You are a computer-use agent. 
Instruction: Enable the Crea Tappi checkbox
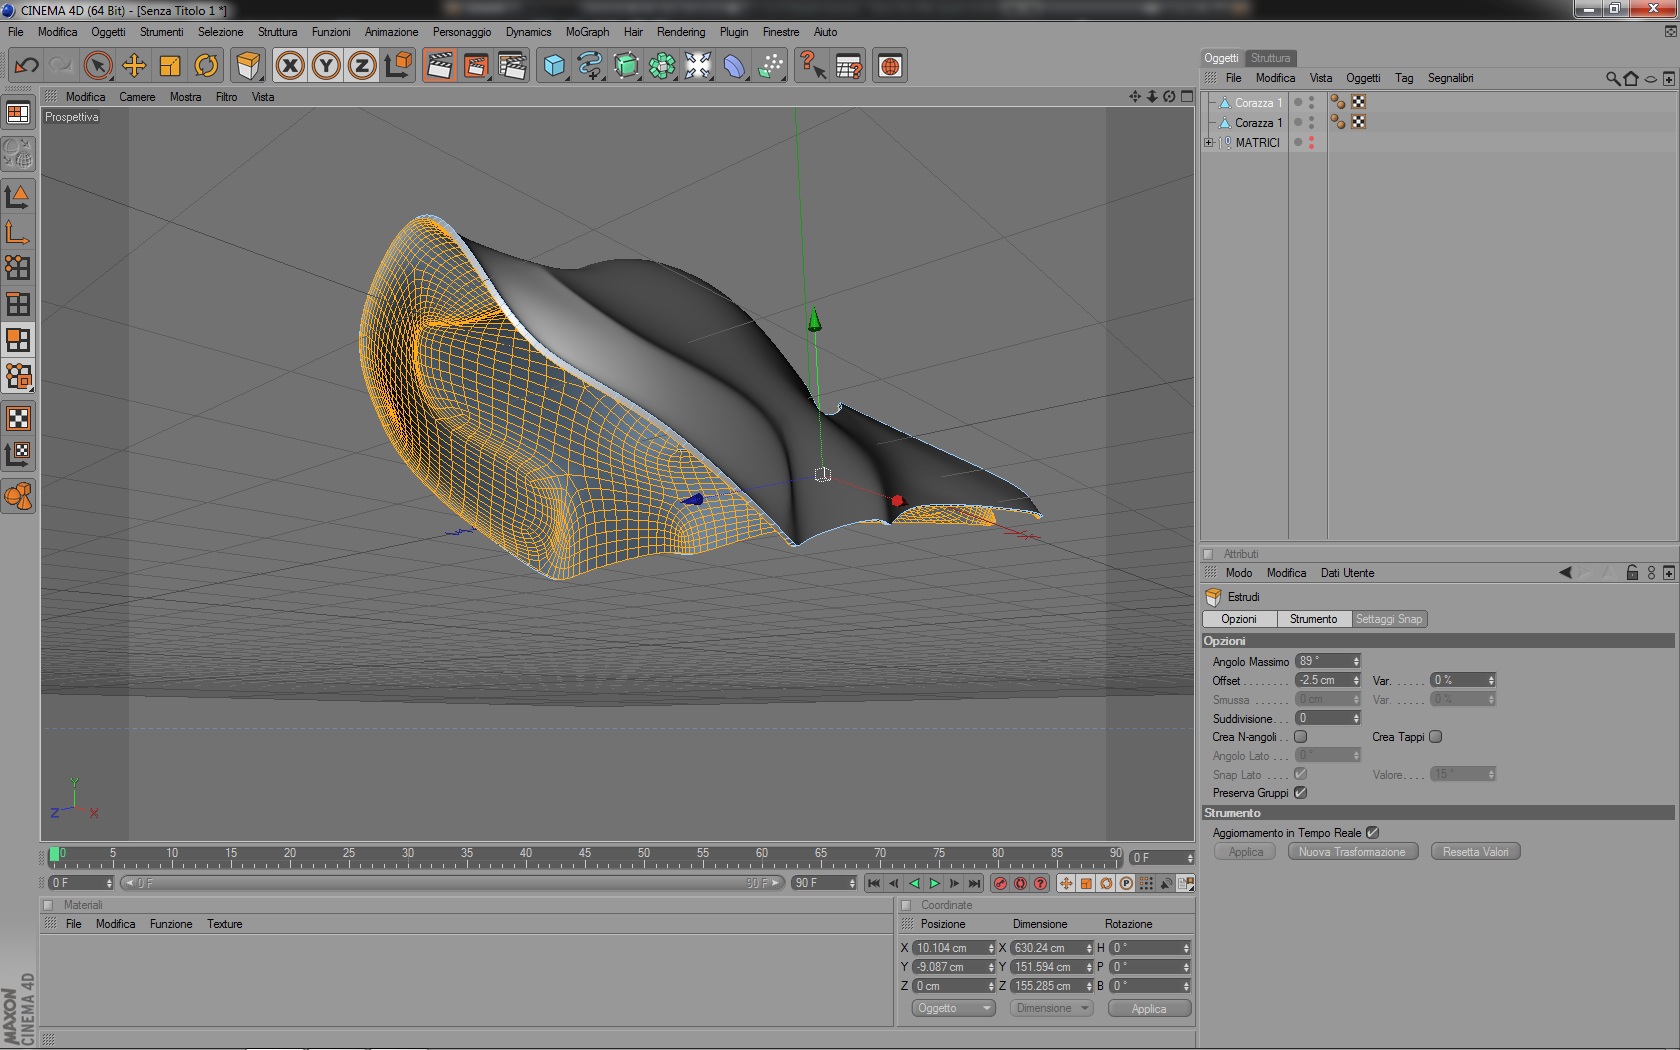[x=1436, y=737]
